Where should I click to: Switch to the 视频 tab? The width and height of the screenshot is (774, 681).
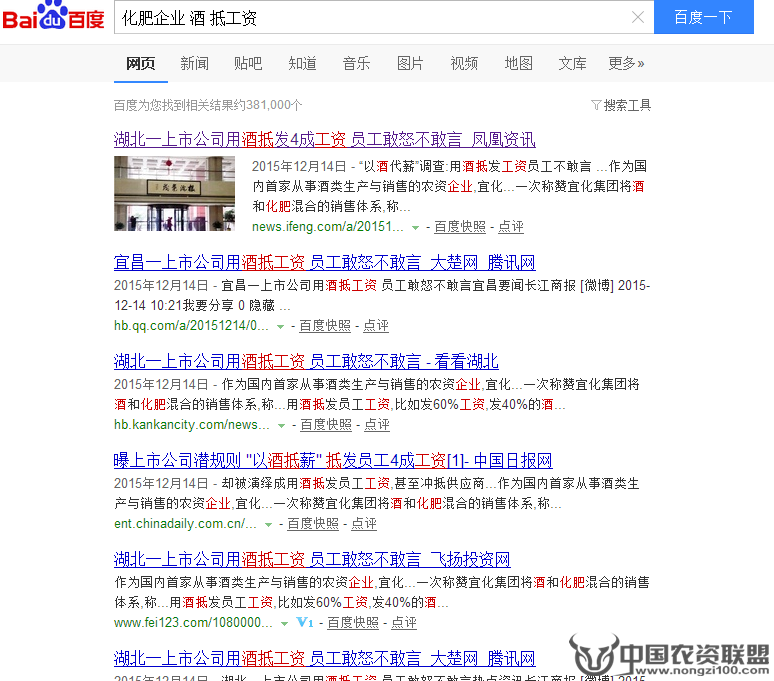(x=464, y=64)
